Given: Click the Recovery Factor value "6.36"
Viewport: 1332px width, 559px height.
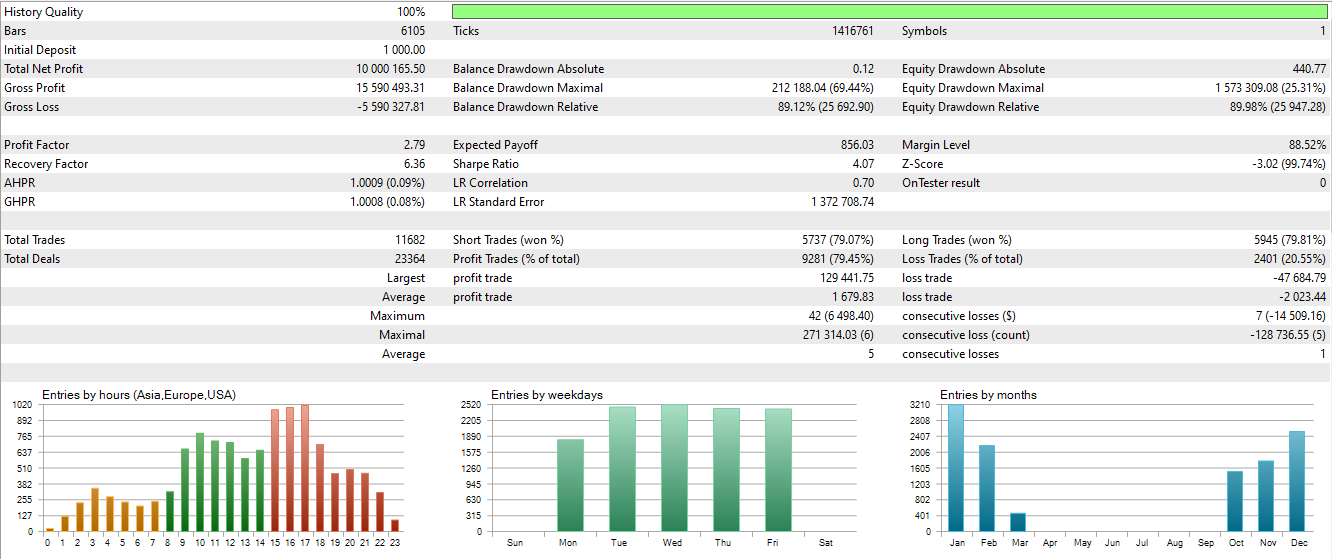Looking at the screenshot, I should click(415, 164).
